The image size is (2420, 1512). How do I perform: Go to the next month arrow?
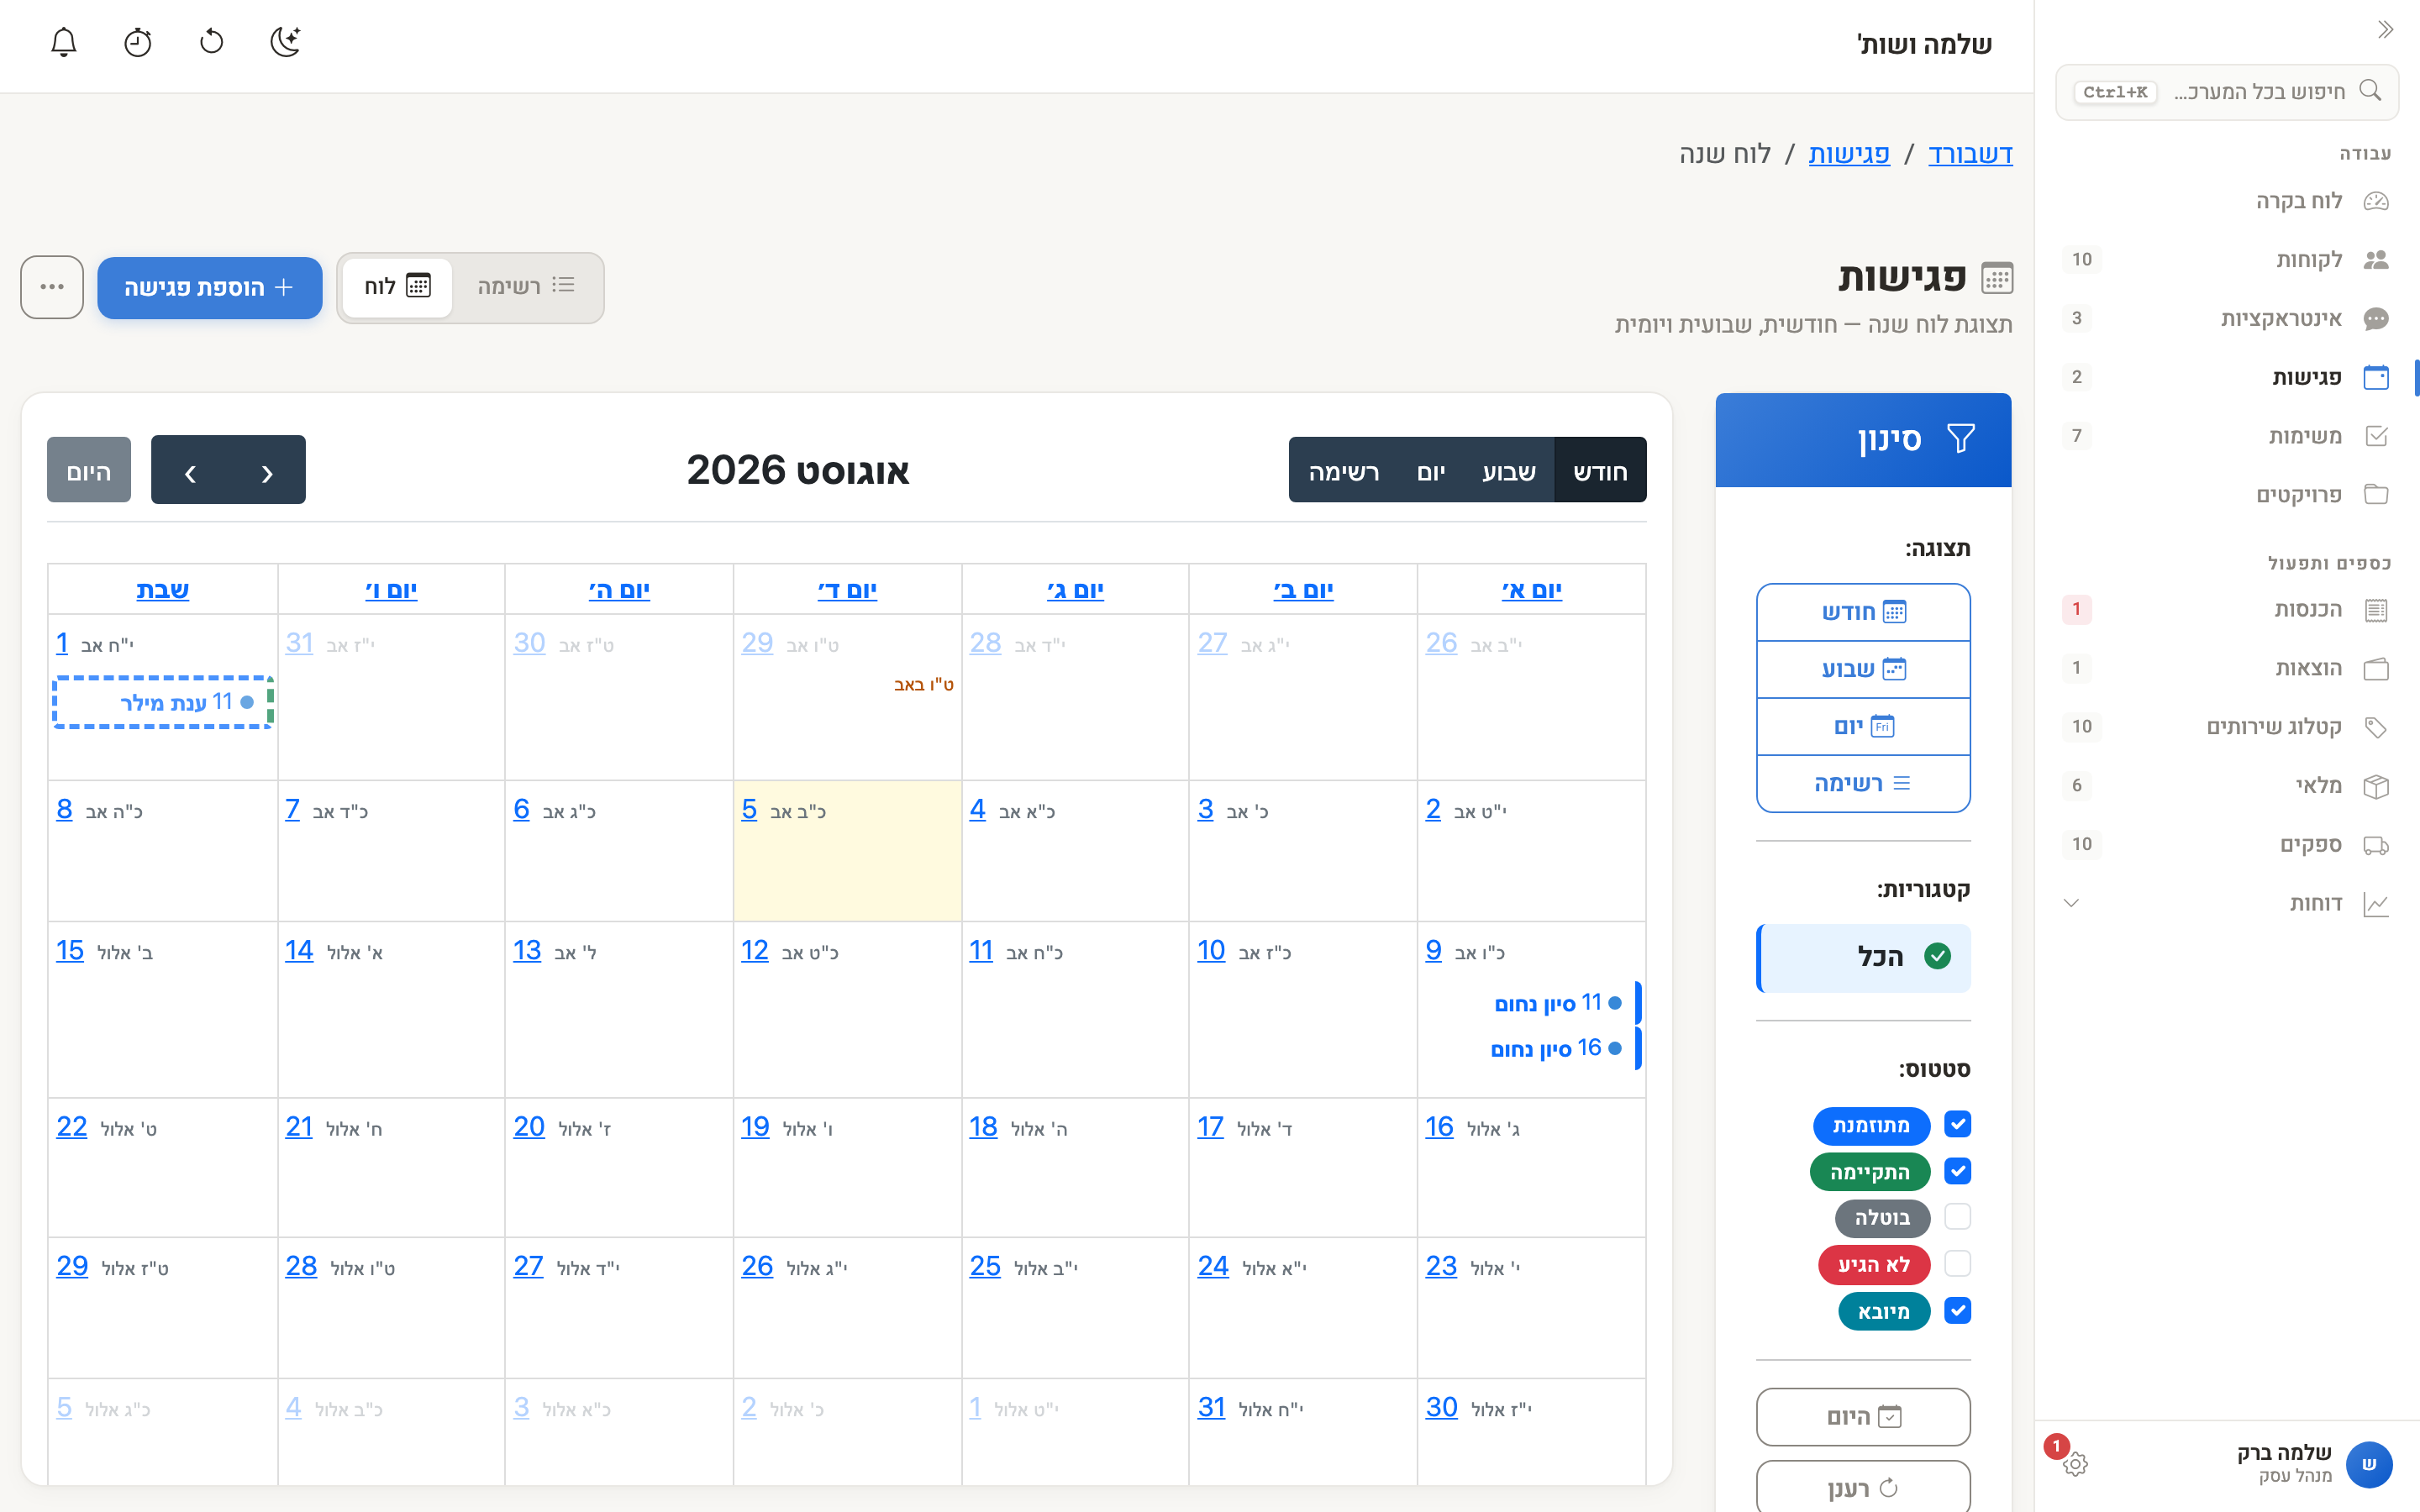(190, 471)
